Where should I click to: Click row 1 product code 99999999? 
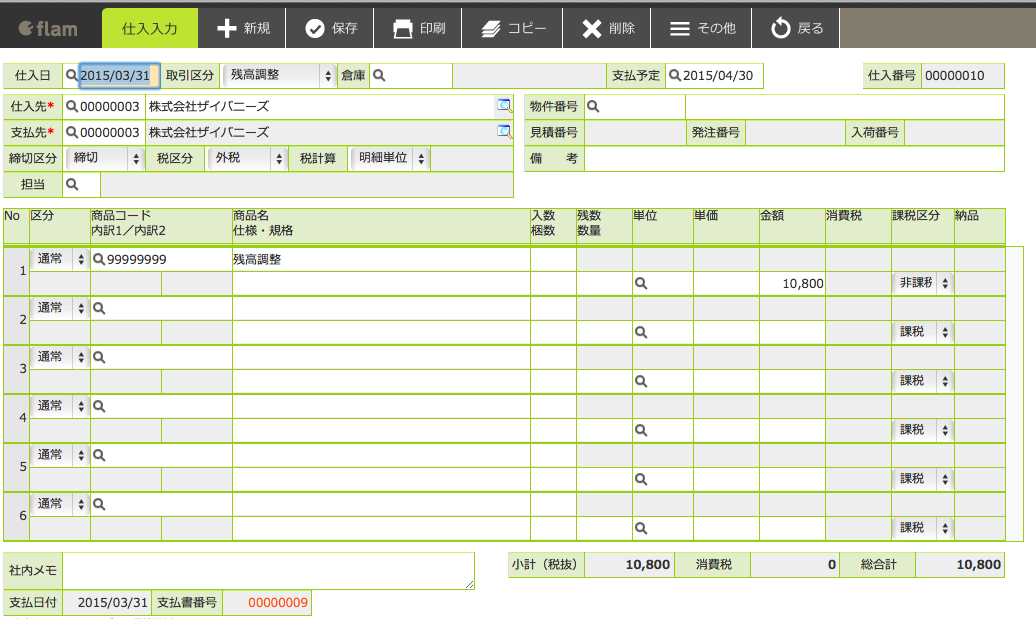point(137,260)
